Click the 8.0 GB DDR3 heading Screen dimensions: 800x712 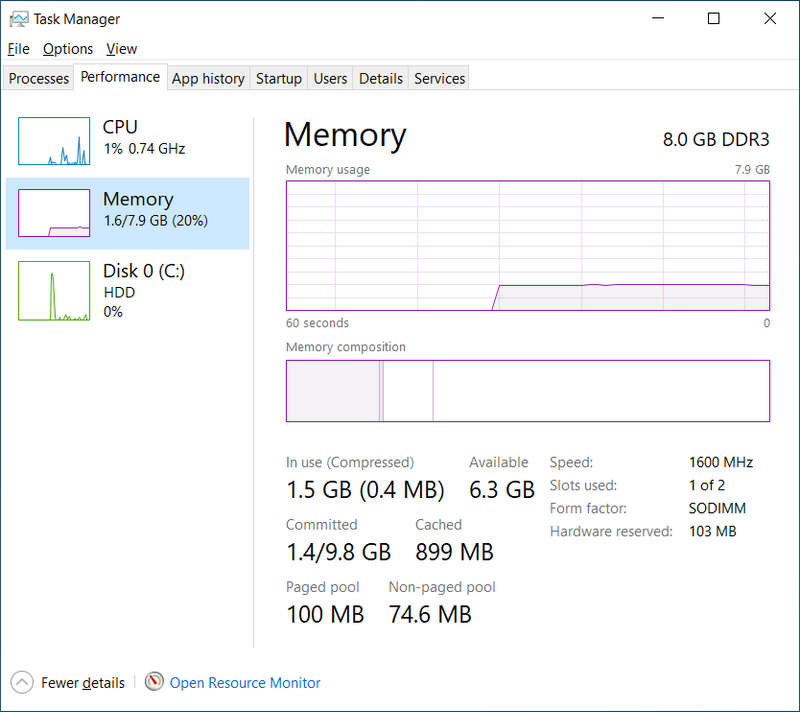click(x=716, y=139)
